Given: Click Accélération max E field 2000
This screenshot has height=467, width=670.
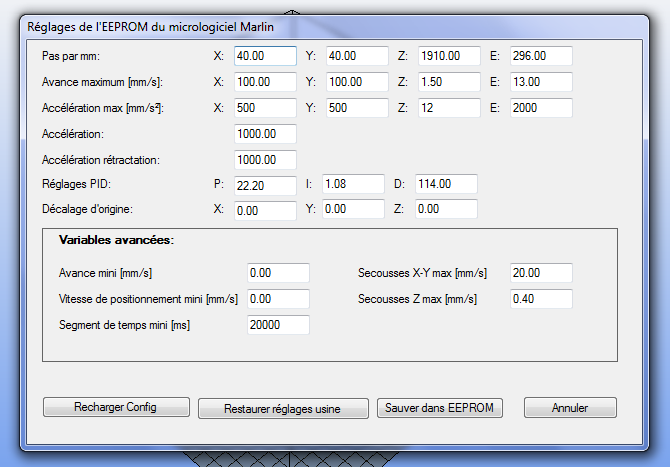Looking at the screenshot, I should tap(541, 108).
